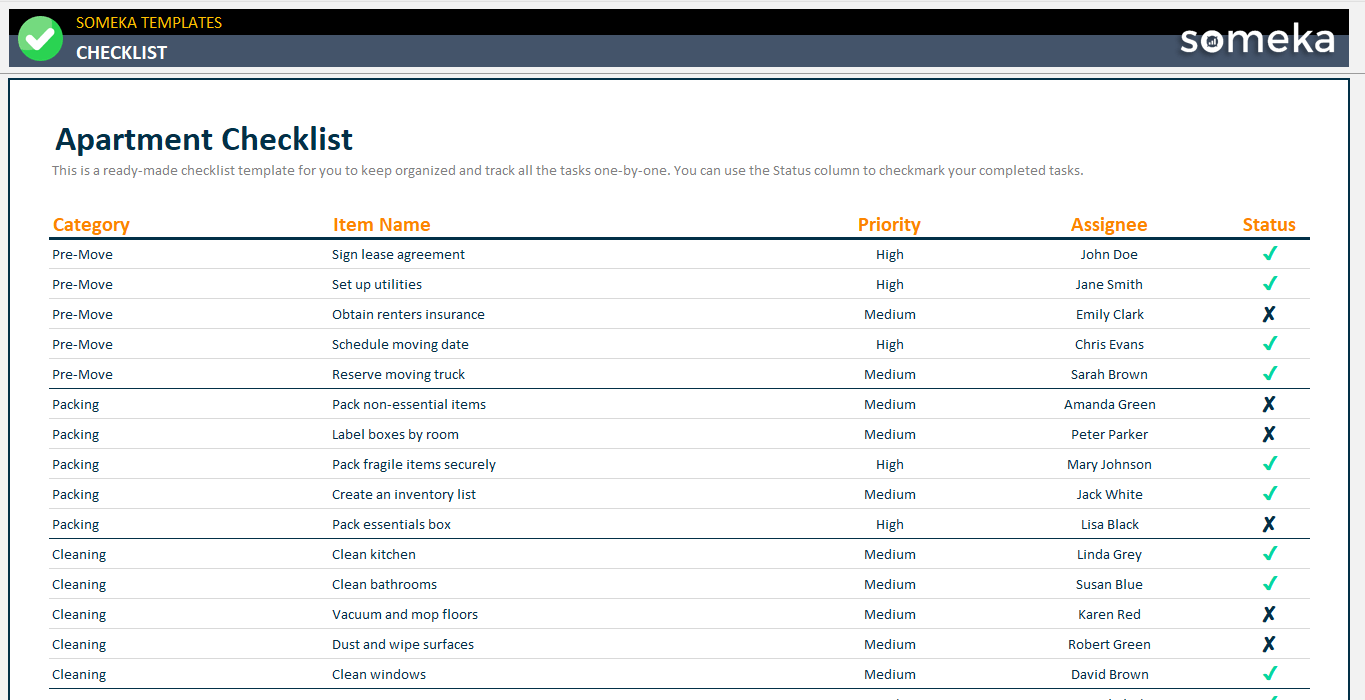Toggle status X for Pack non-essential items
Viewport: 1365px width, 700px height.
click(1269, 404)
